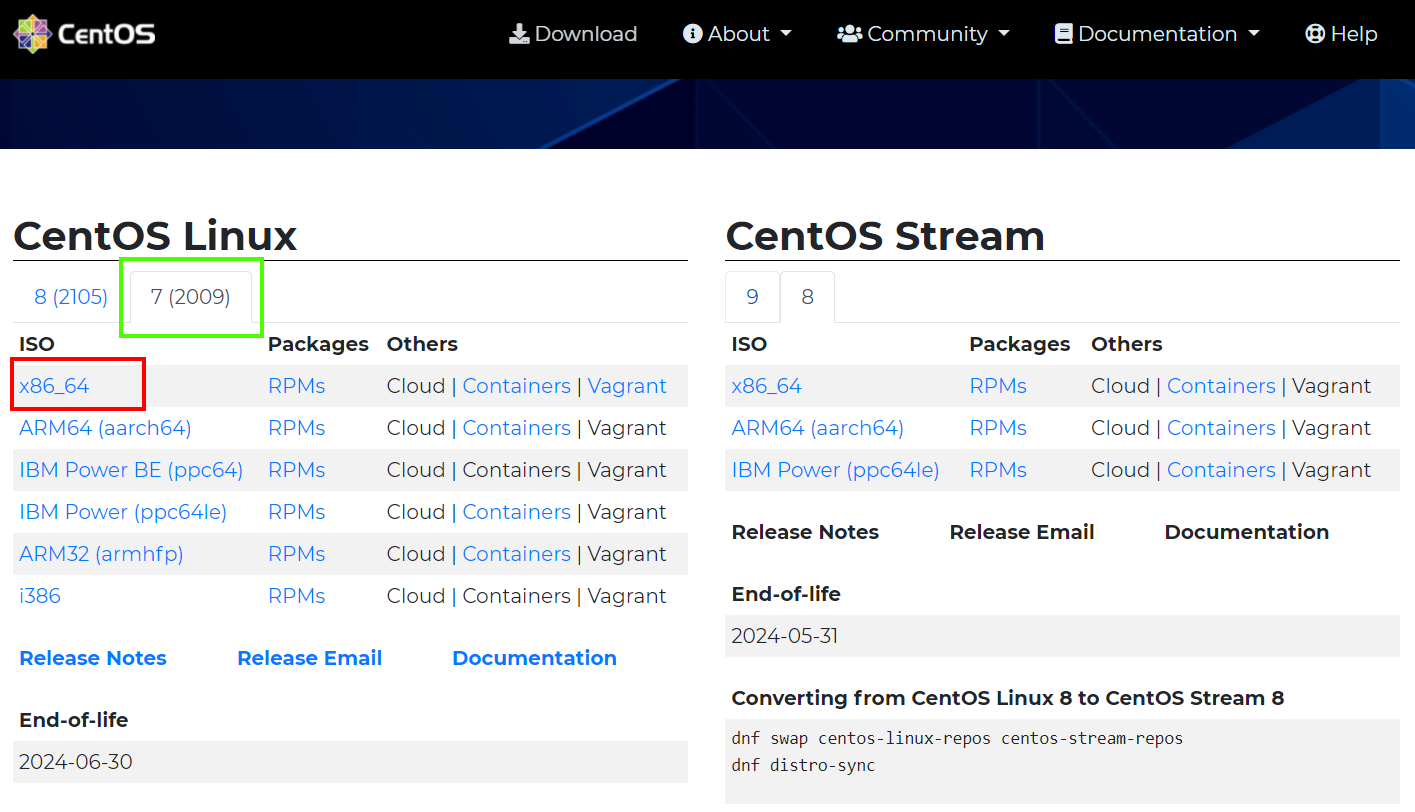The width and height of the screenshot is (1415, 812).
Task: Click the Download icon in navbar
Action: (x=519, y=34)
